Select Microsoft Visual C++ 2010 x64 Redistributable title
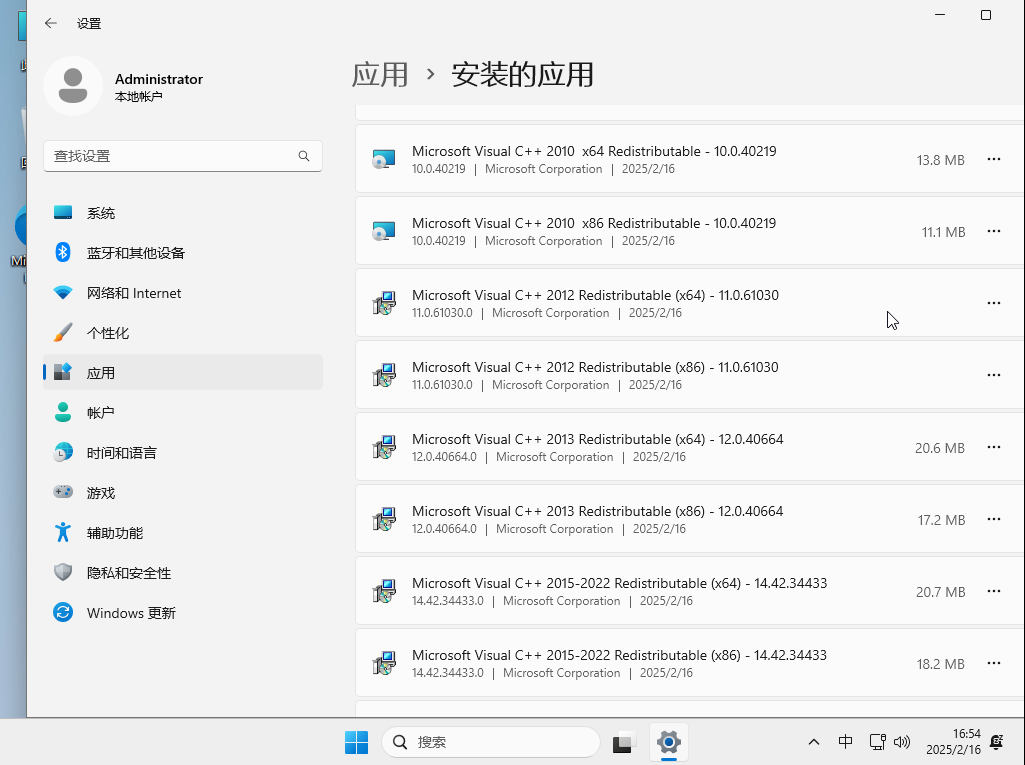This screenshot has width=1025, height=765. pyautogui.click(x=594, y=151)
